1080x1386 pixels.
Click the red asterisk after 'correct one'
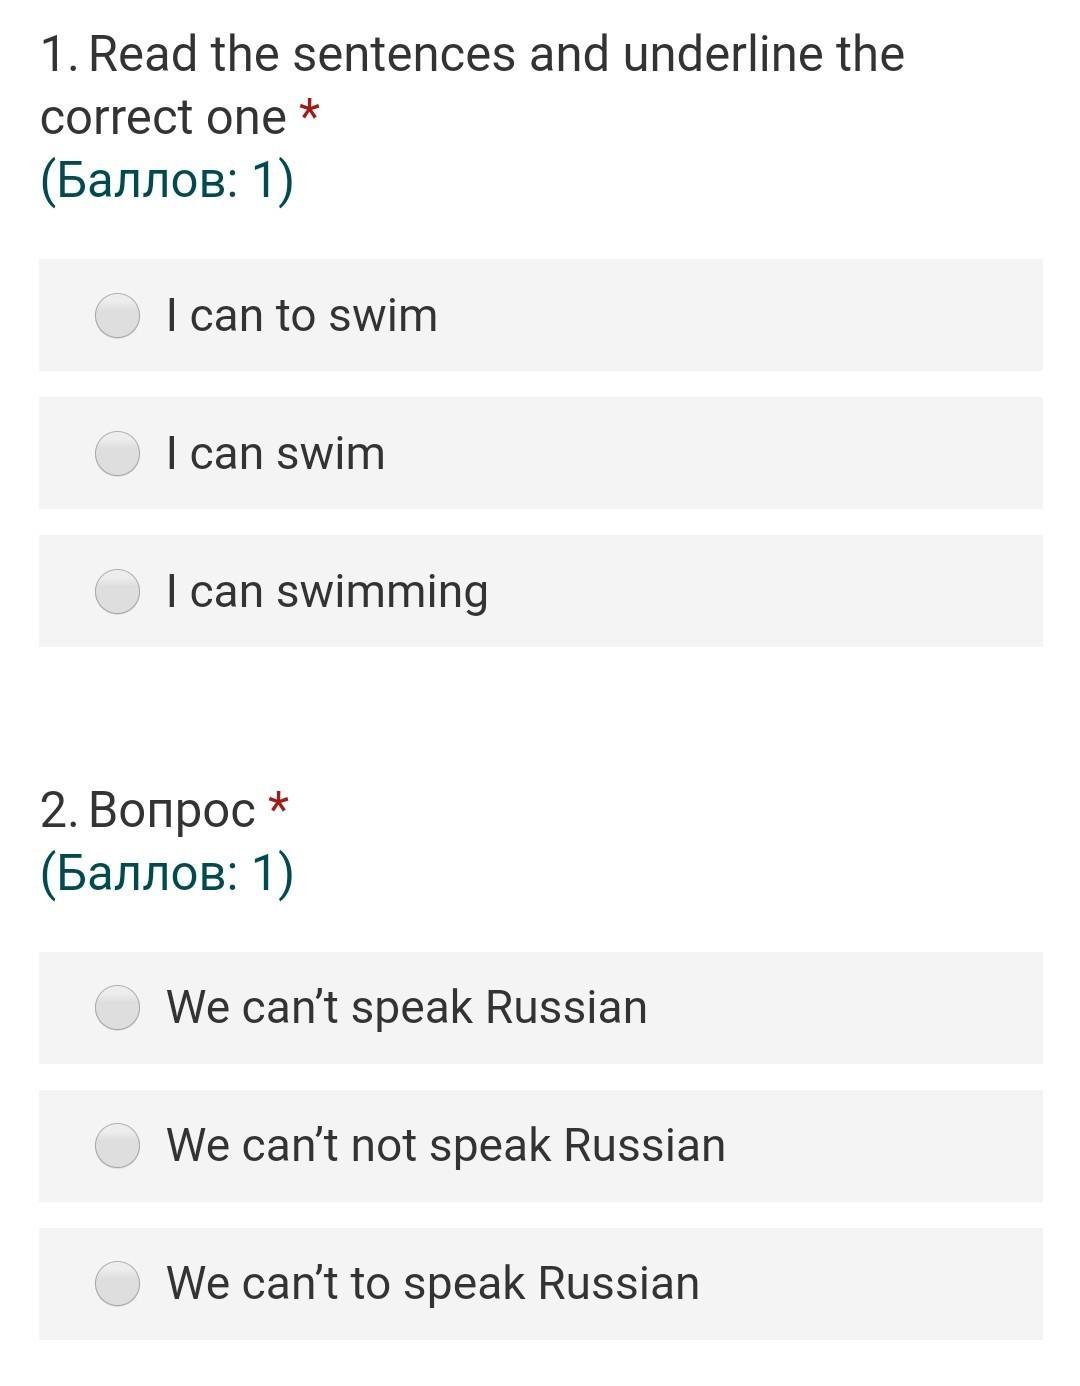pos(310,111)
